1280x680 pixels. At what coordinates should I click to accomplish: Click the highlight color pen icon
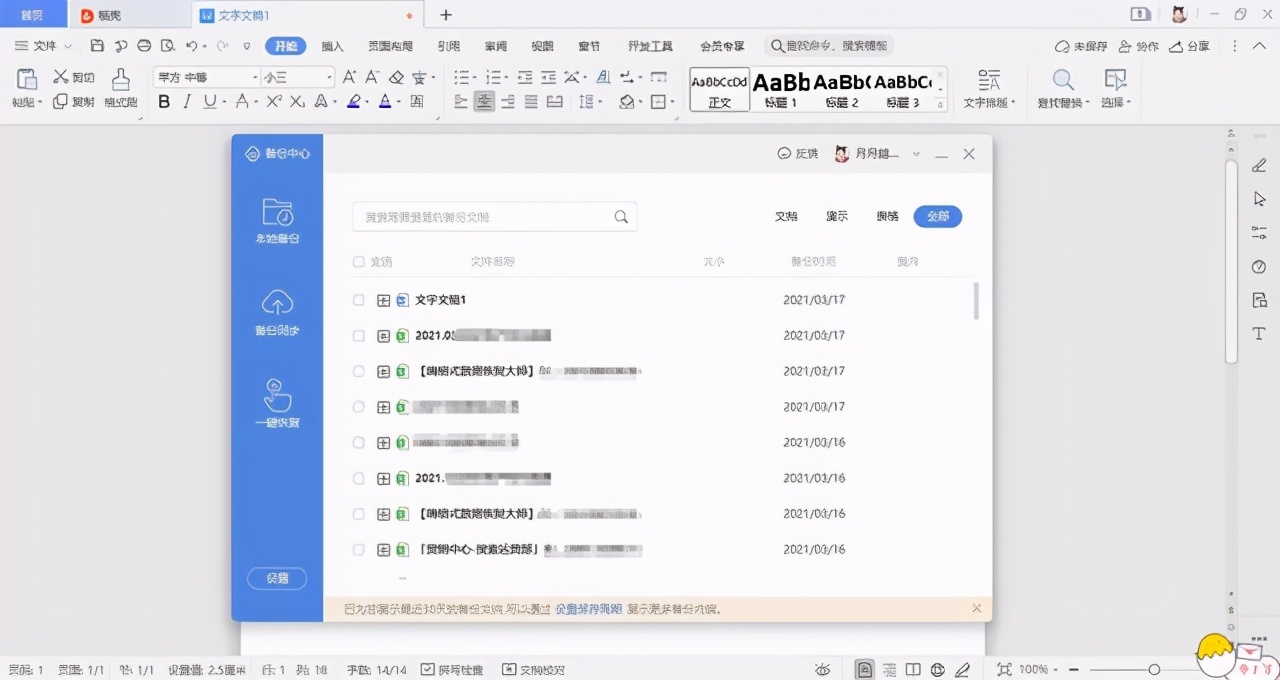[x=354, y=101]
